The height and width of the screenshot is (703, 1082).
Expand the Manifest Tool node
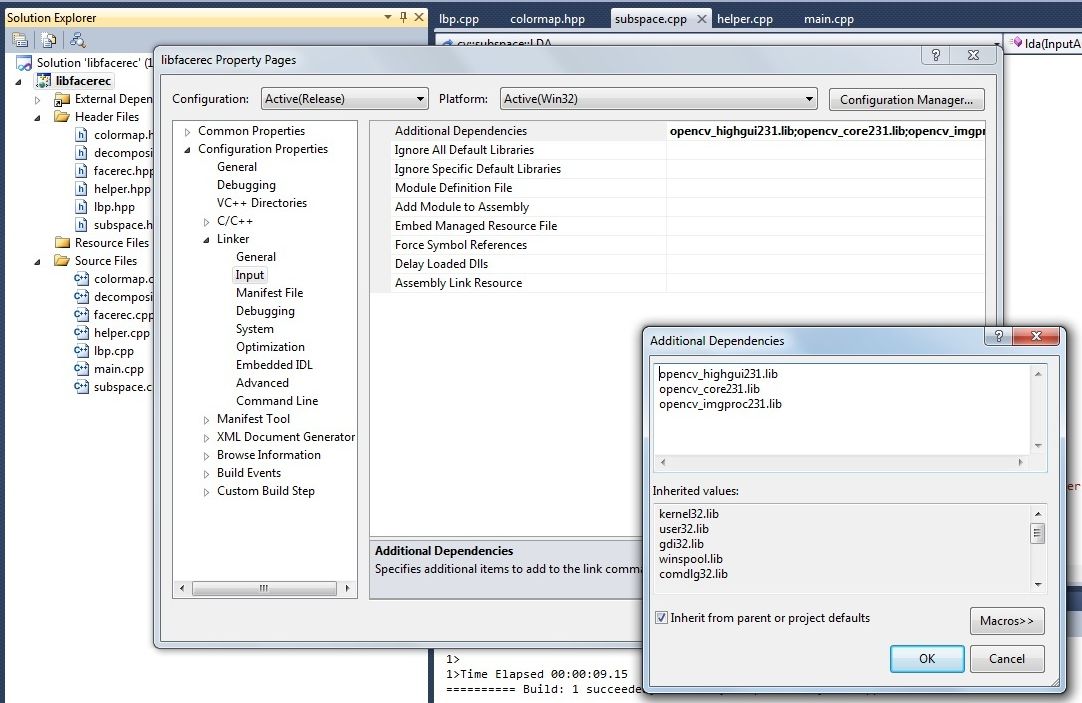pyautogui.click(x=206, y=419)
